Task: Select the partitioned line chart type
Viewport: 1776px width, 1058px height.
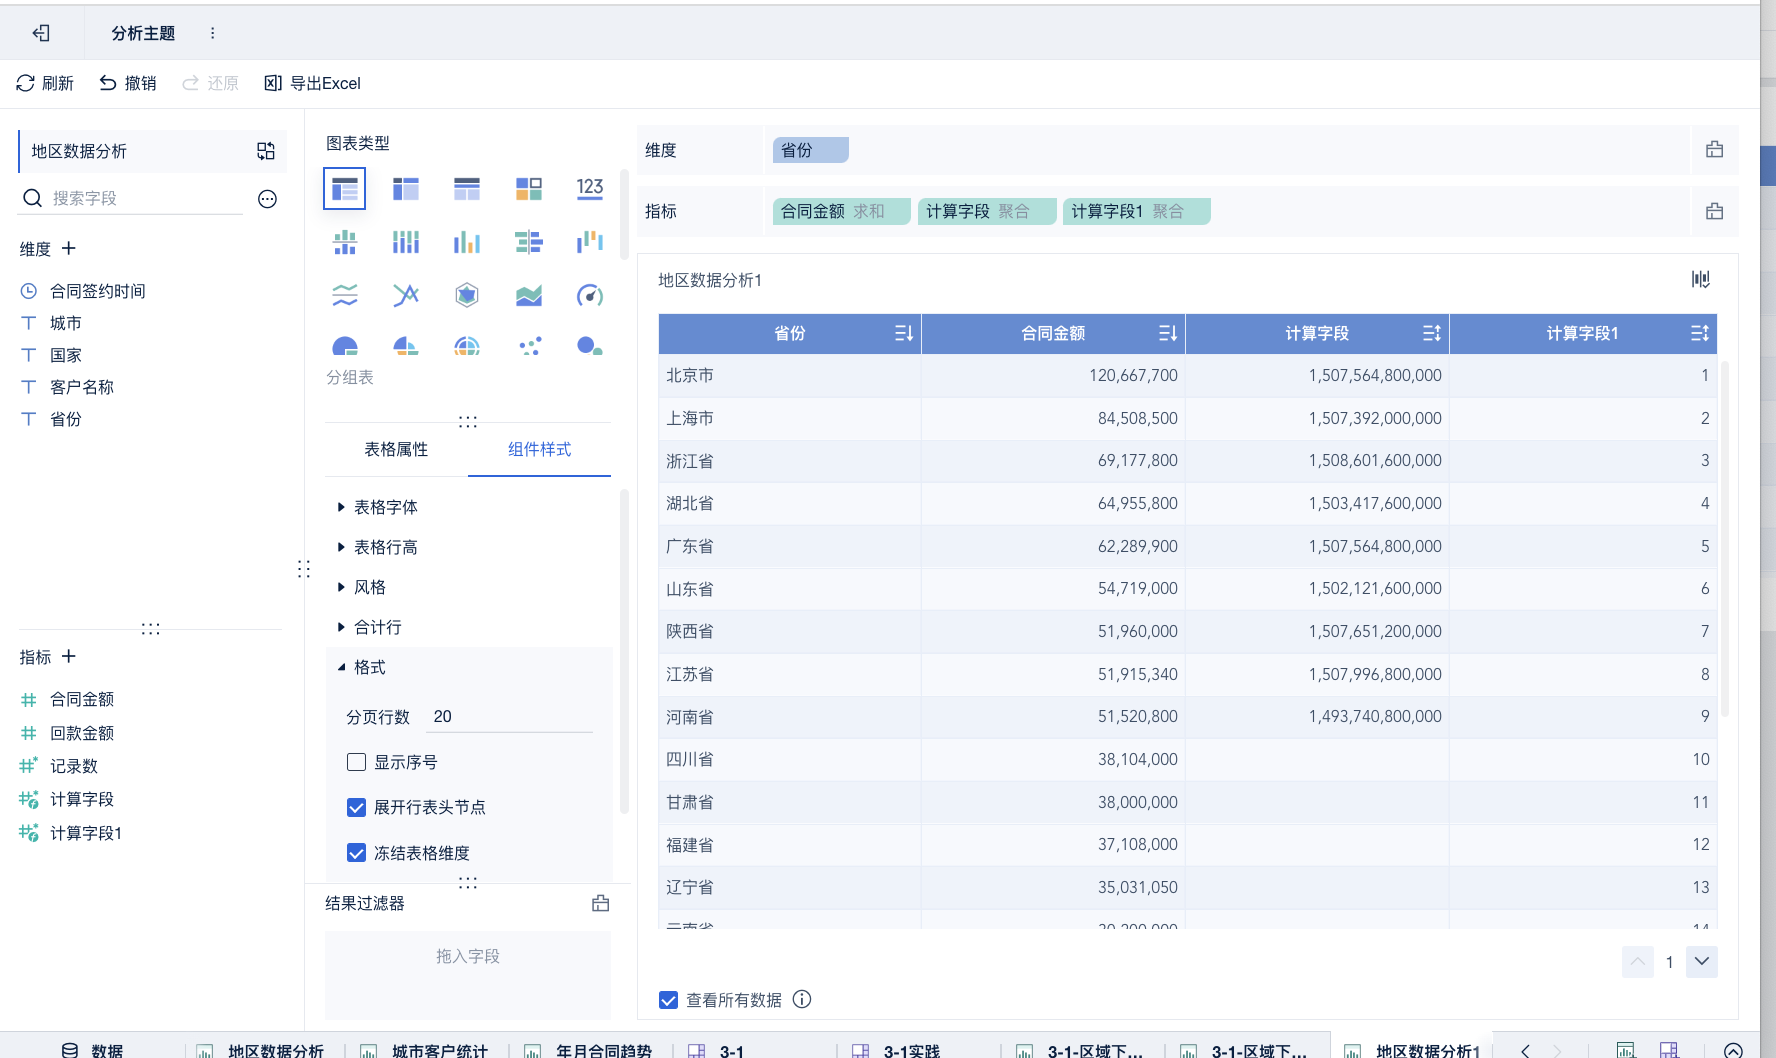Action: pyautogui.click(x=345, y=295)
